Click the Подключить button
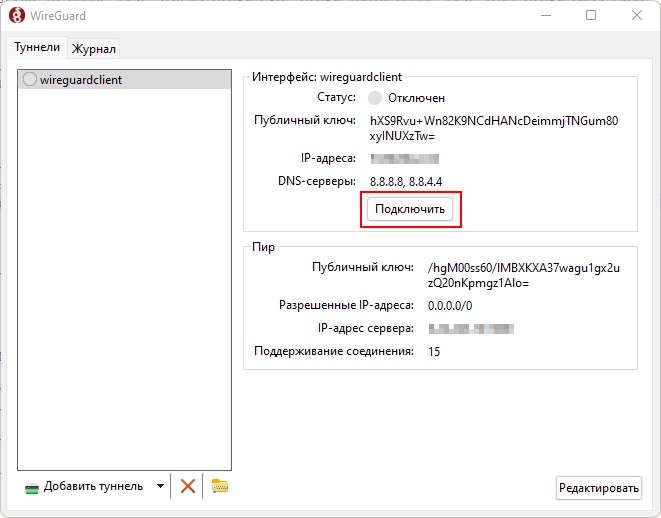Viewport: 661px width, 518px height. [410, 209]
